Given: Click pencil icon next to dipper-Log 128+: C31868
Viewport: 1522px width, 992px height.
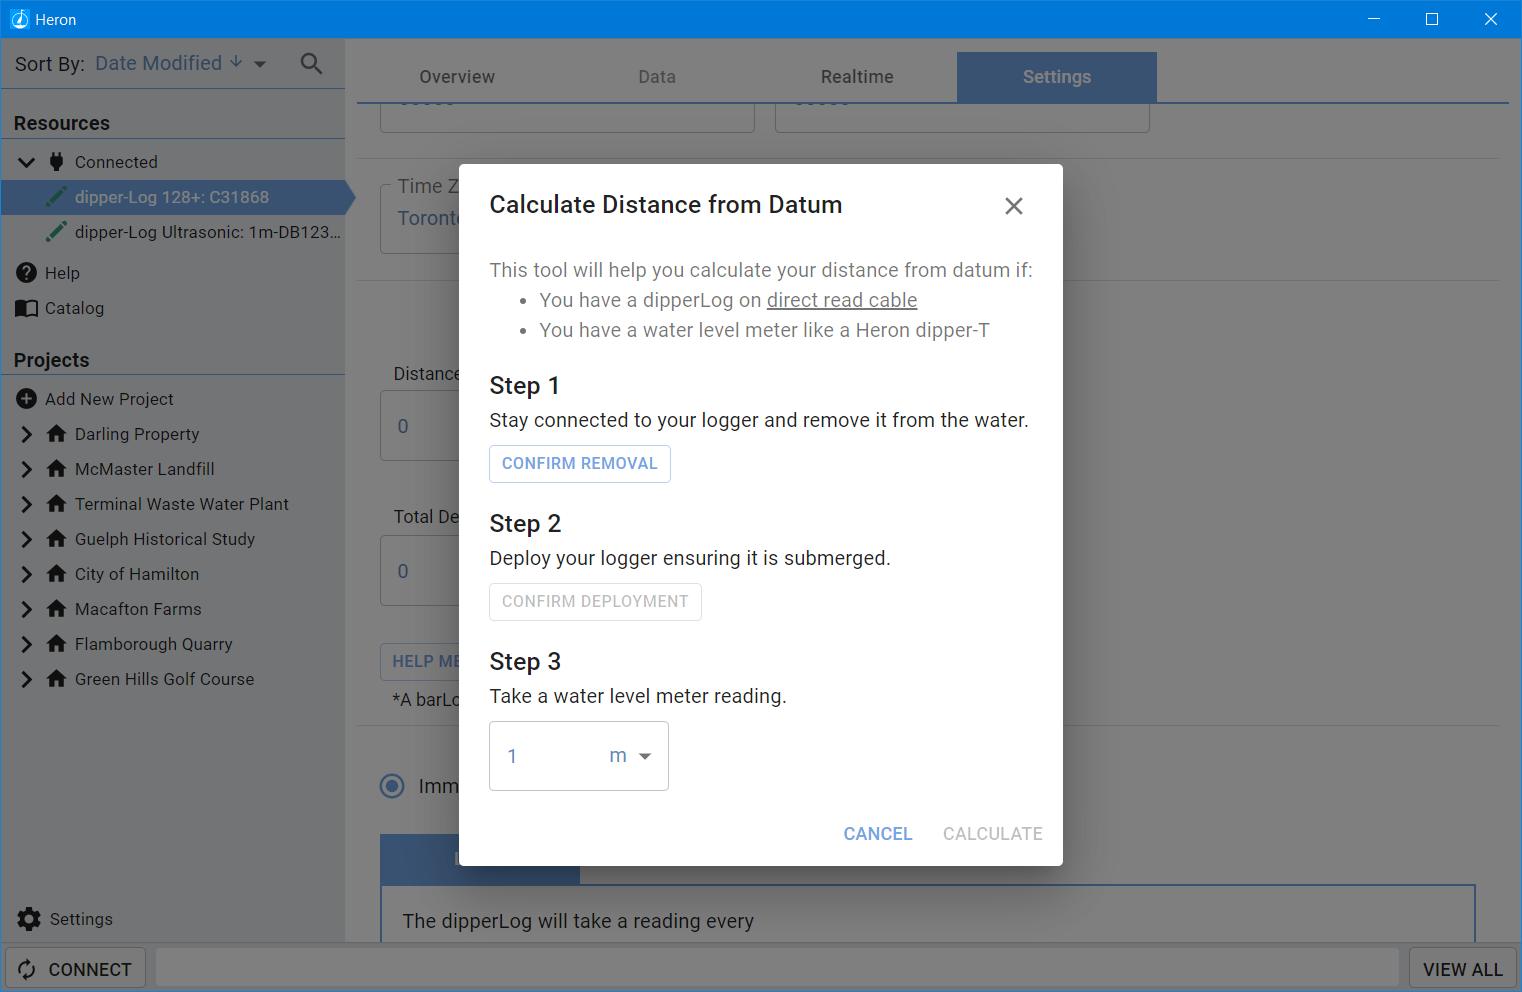Looking at the screenshot, I should (x=57, y=197).
